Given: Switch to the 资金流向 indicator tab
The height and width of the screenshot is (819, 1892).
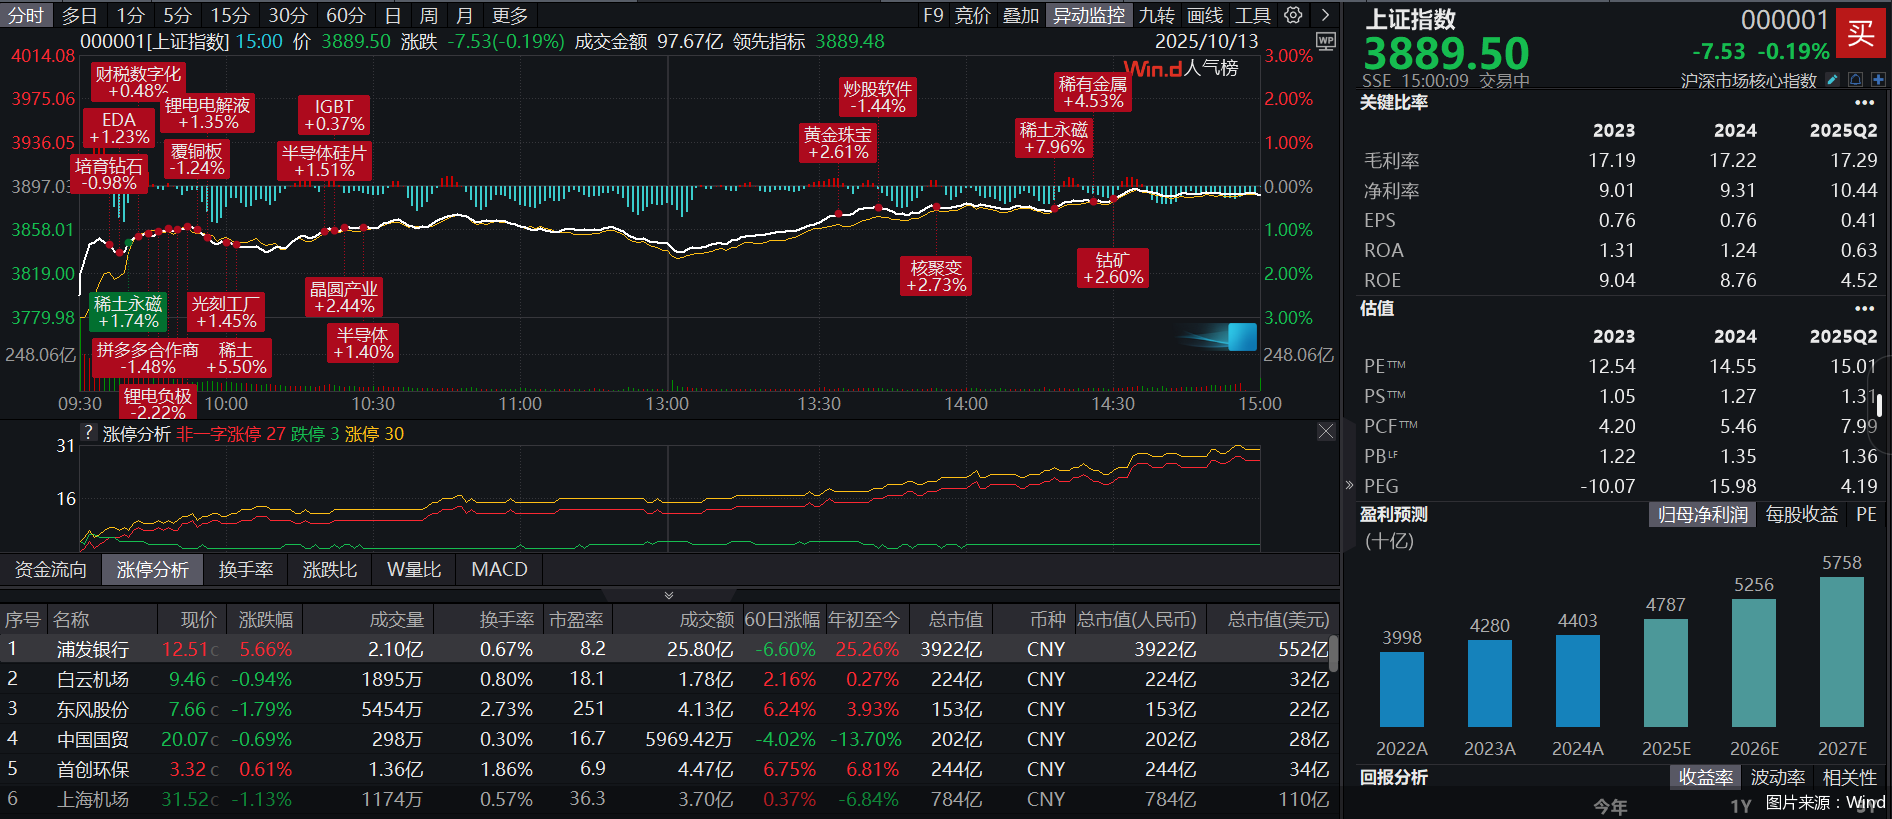Looking at the screenshot, I should pos(51,570).
